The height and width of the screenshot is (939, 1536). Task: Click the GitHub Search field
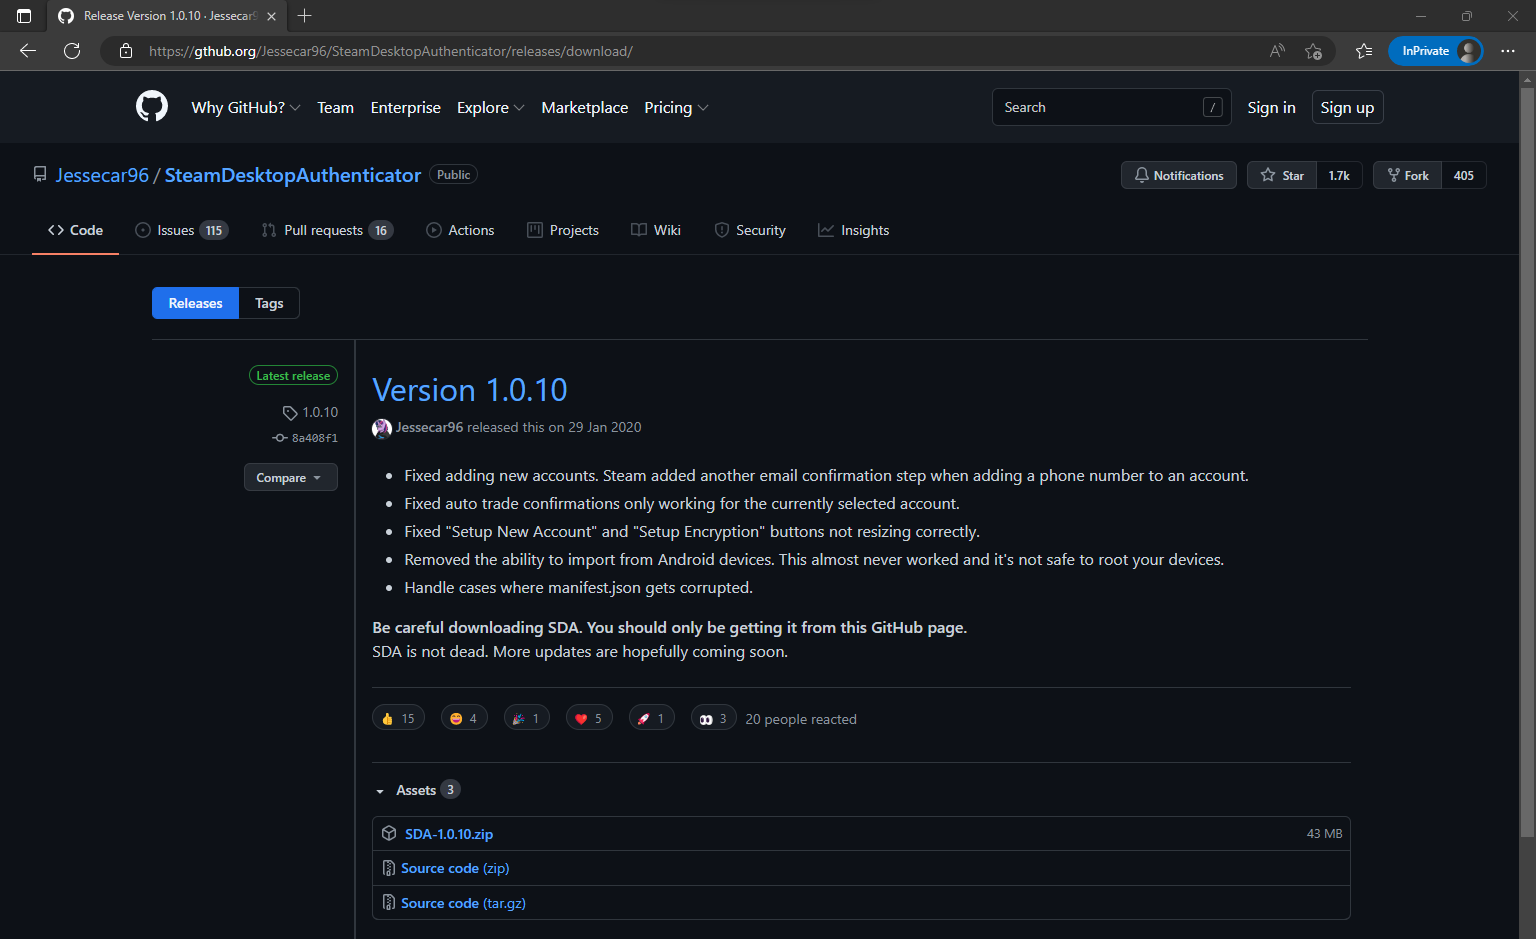(x=1111, y=107)
